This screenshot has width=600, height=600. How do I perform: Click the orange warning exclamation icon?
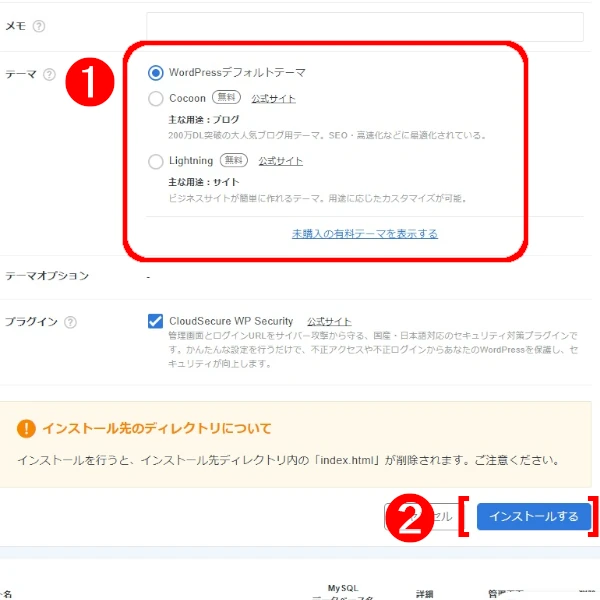[x=26, y=428]
